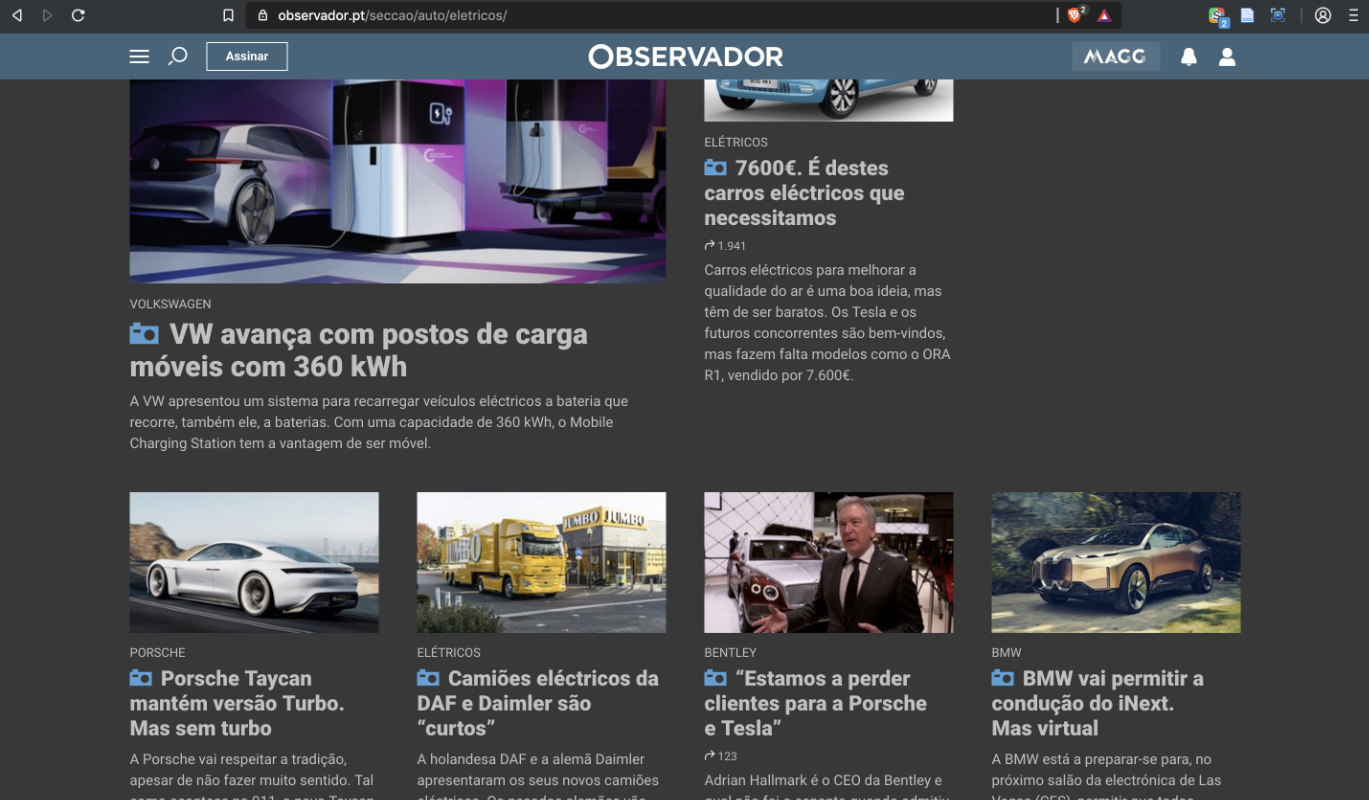Click the camera icon beside Bentley headline

715,678
